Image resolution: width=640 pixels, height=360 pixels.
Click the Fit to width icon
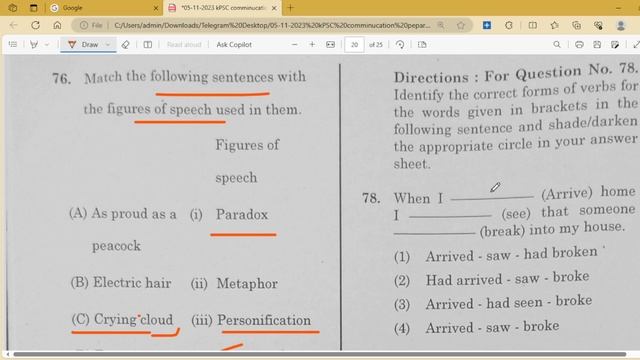tap(331, 44)
